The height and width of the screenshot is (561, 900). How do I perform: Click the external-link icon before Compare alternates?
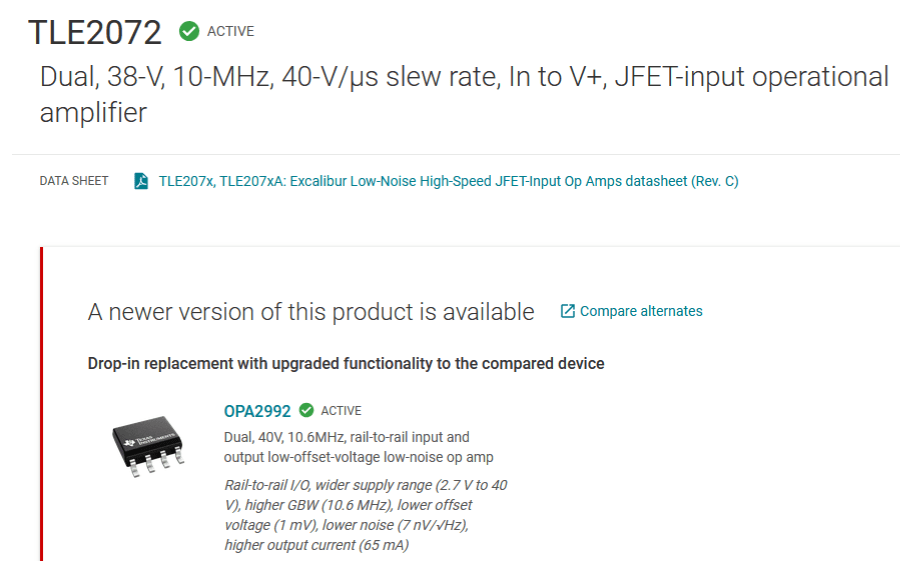point(567,311)
